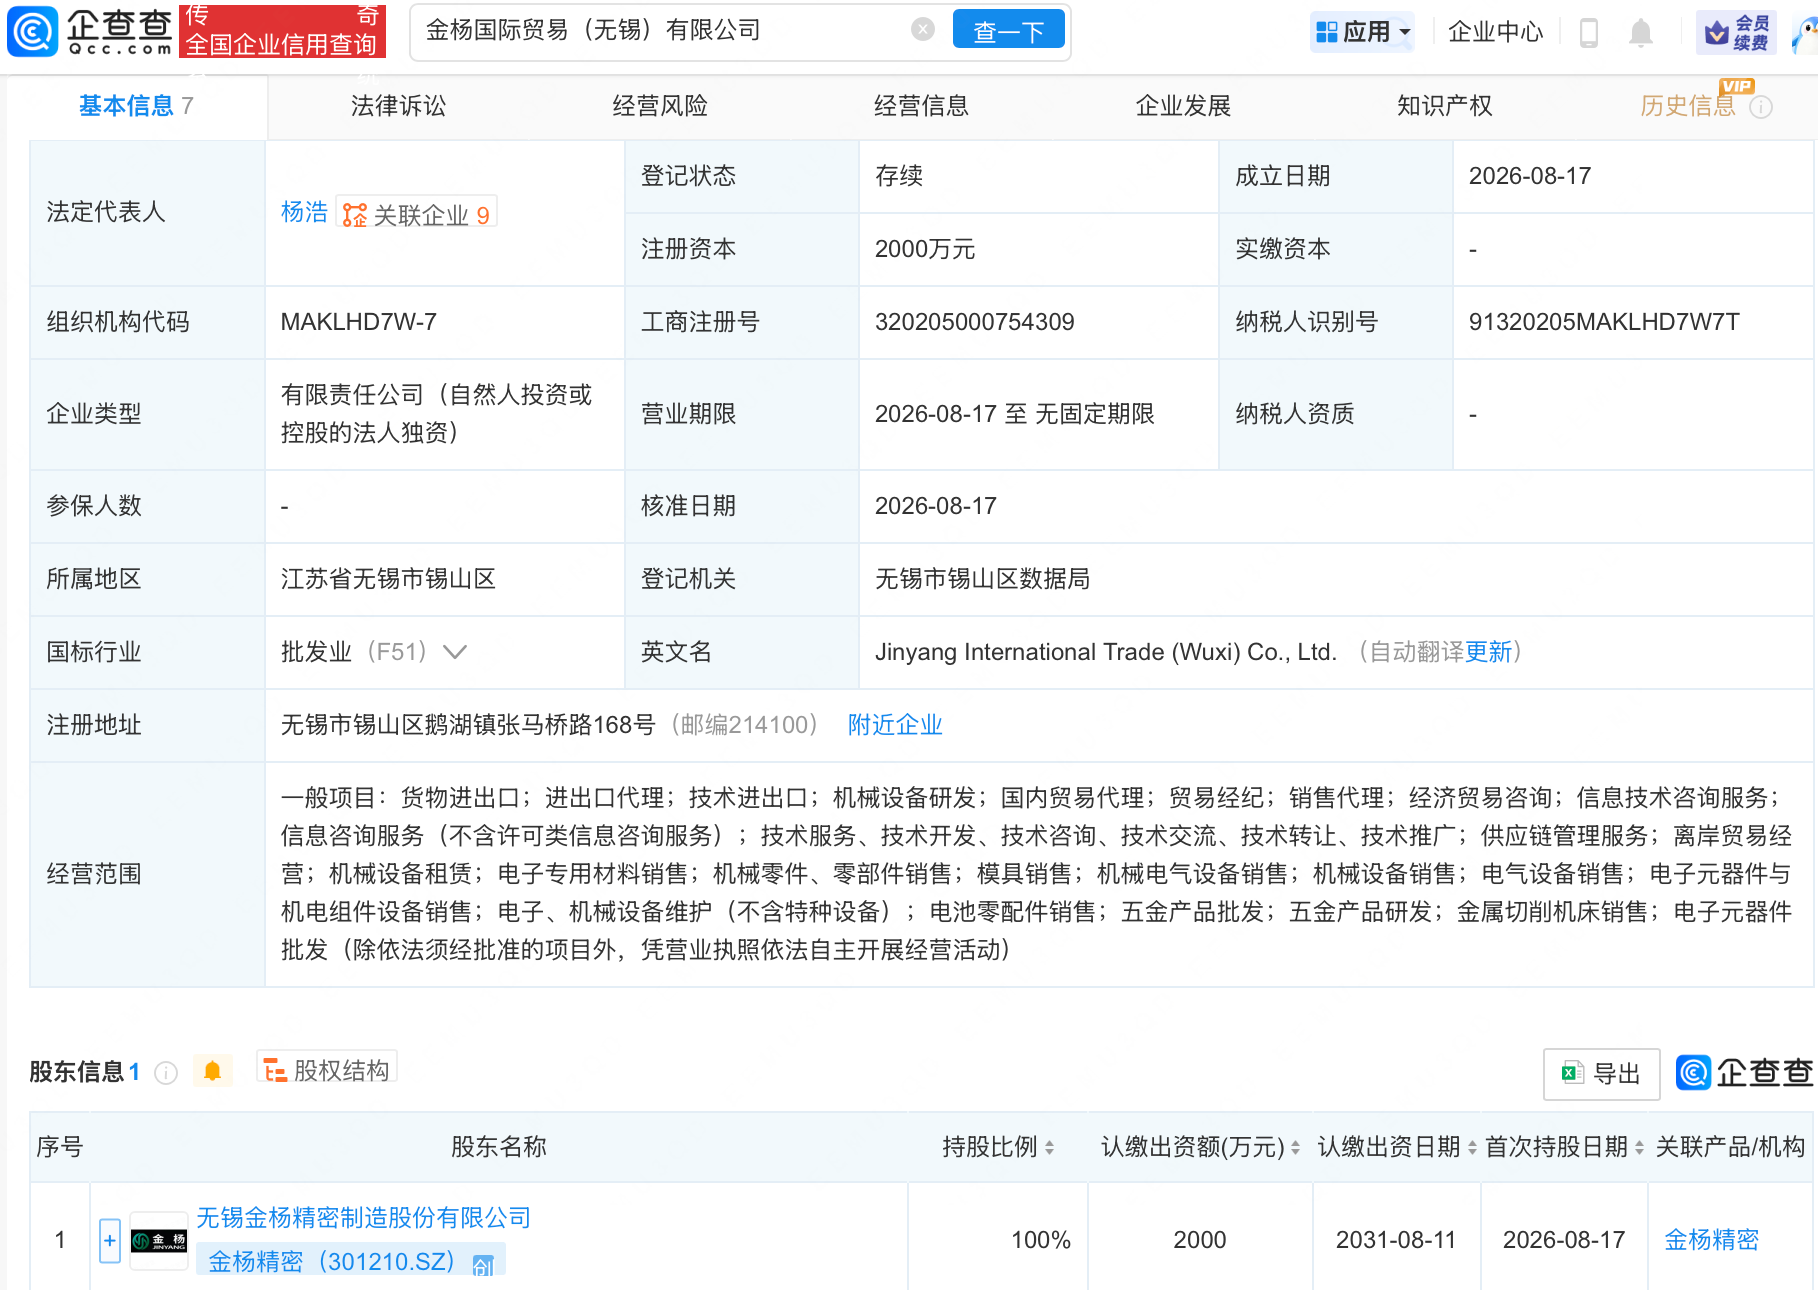Image resolution: width=1818 pixels, height=1290 pixels.
Task: Click the 金杨 shareholder company logo thumbnail
Action: [x=159, y=1241]
